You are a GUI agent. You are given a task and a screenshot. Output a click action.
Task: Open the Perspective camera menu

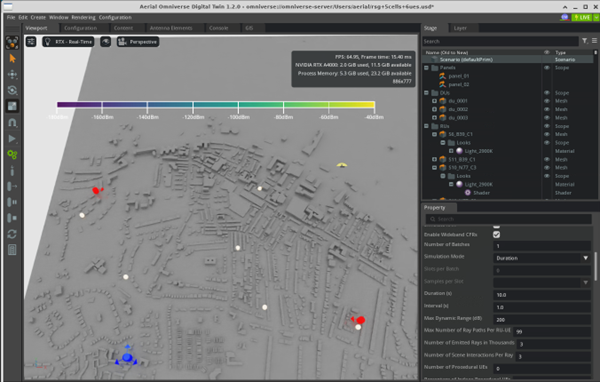click(x=138, y=42)
